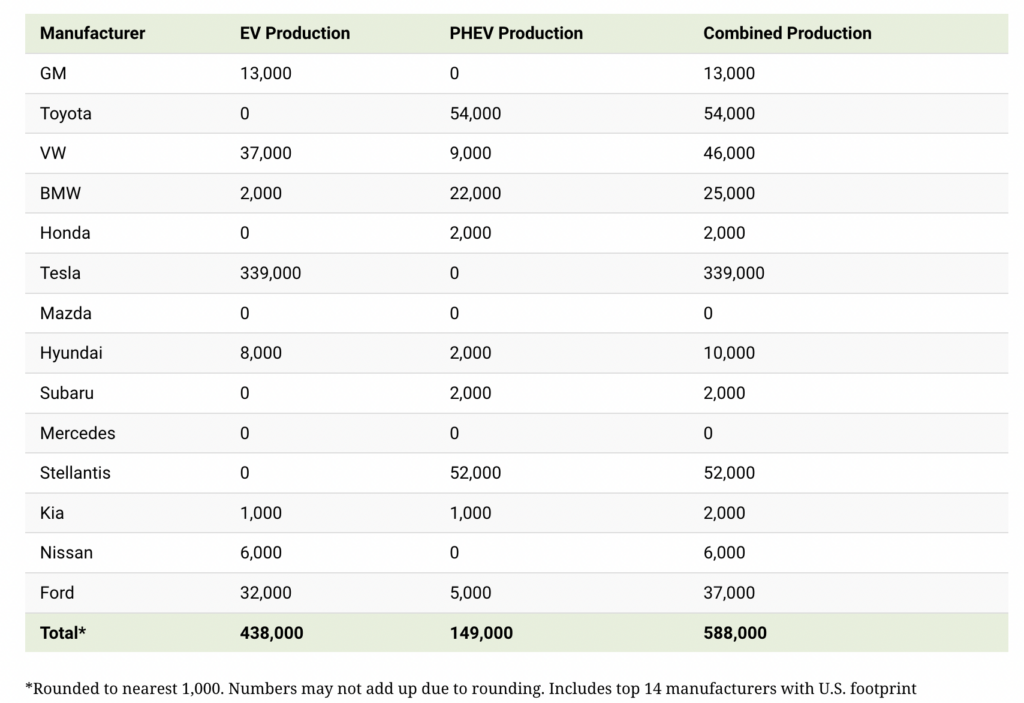Select the Toyota row name
The height and width of the screenshot is (703, 1024).
(66, 113)
